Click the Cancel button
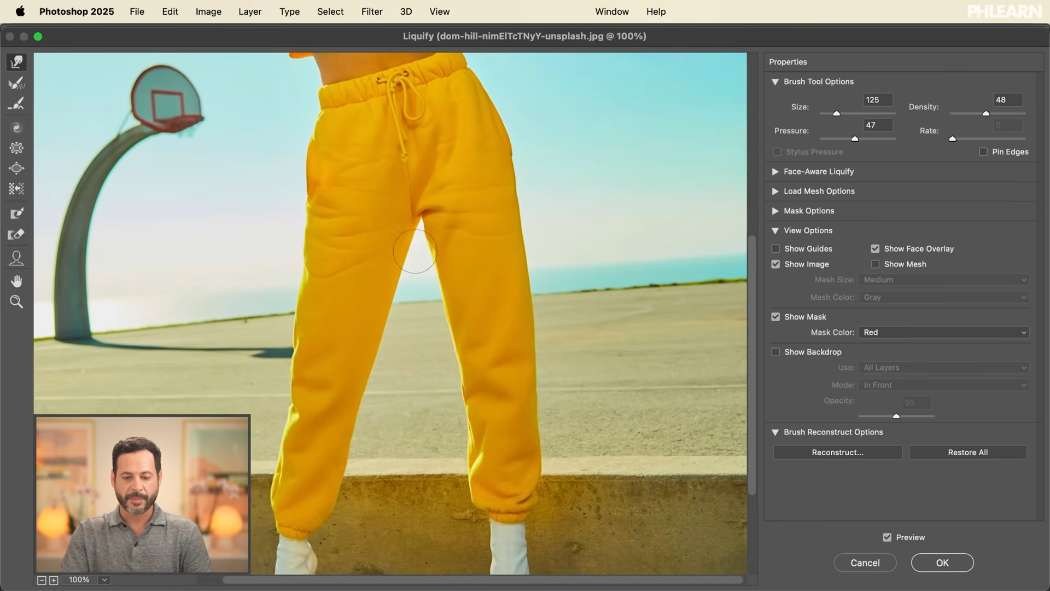 pos(865,563)
